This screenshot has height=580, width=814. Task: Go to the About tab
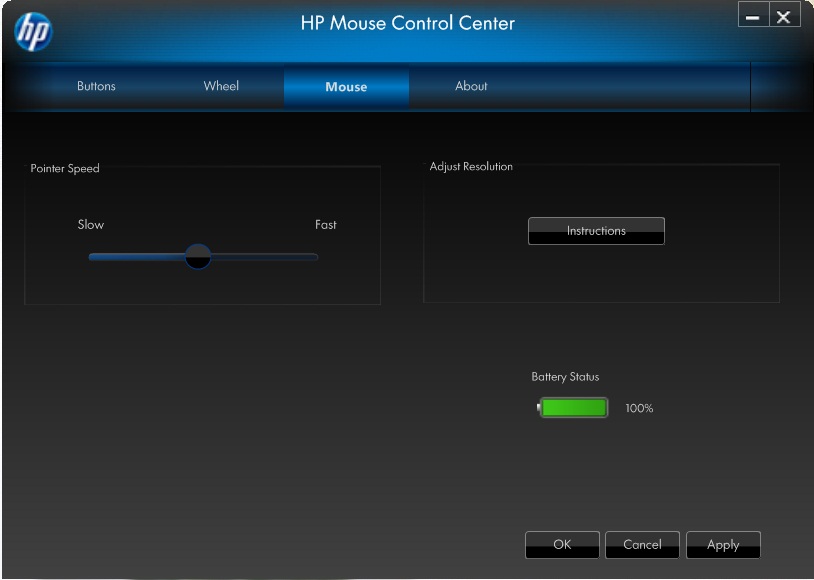tap(471, 86)
